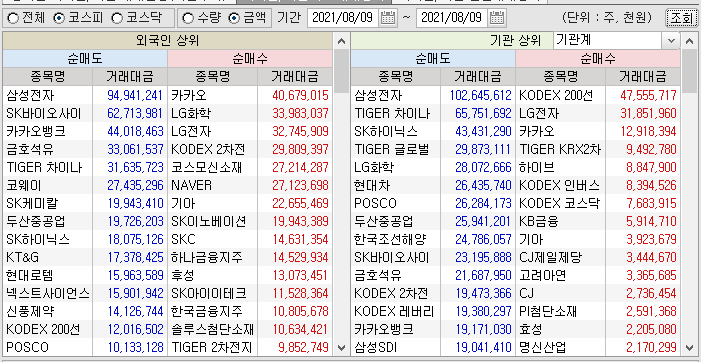Open the end date calendar picker

497,18
